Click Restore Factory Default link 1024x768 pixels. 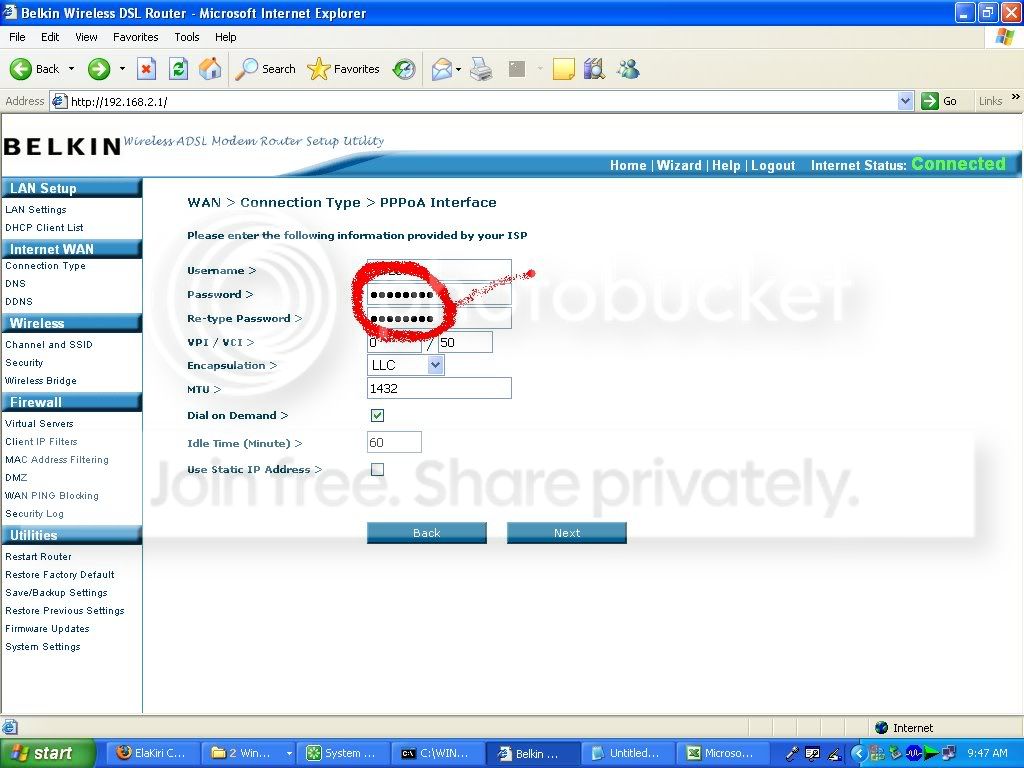(x=60, y=575)
